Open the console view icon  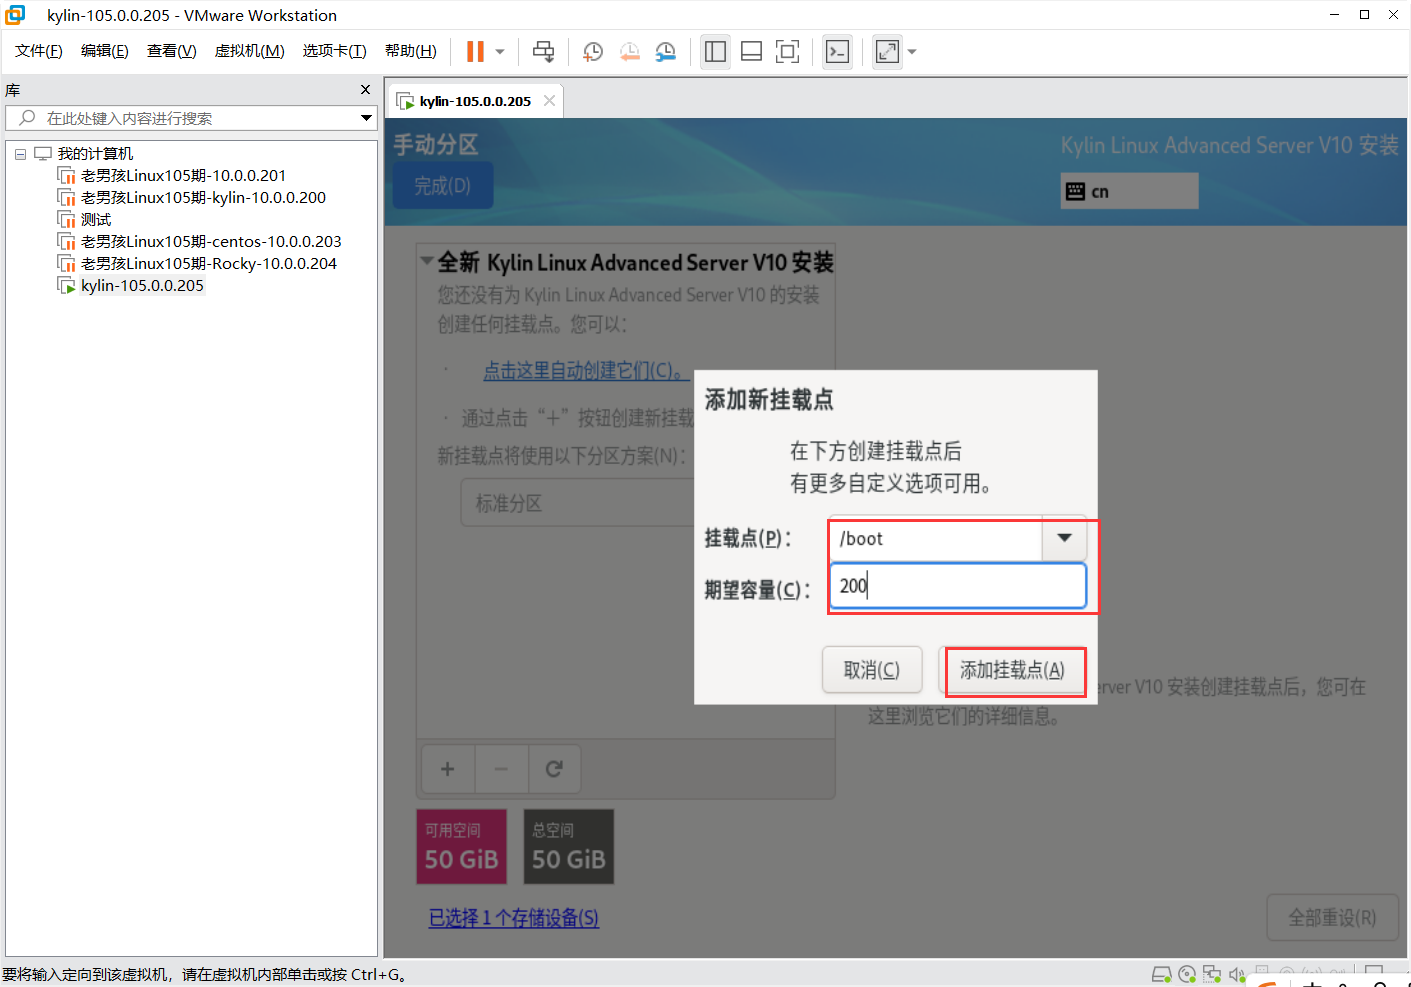(838, 52)
